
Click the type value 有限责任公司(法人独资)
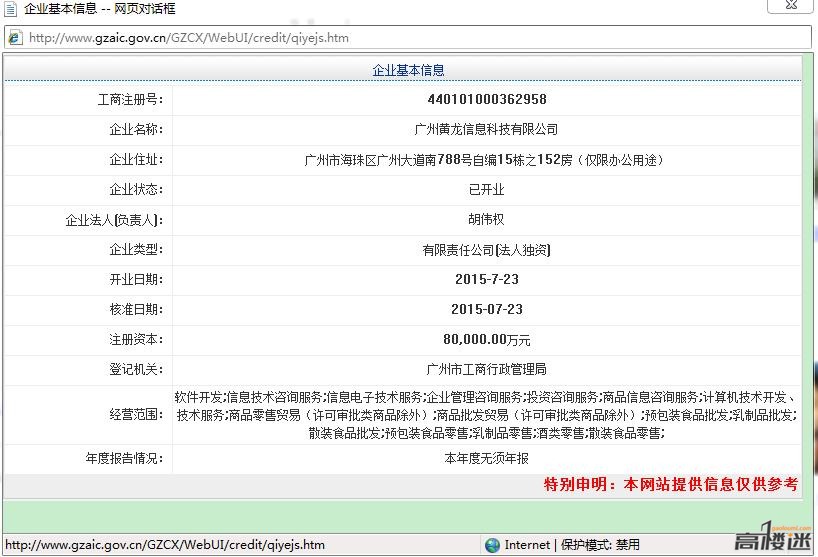point(486,250)
